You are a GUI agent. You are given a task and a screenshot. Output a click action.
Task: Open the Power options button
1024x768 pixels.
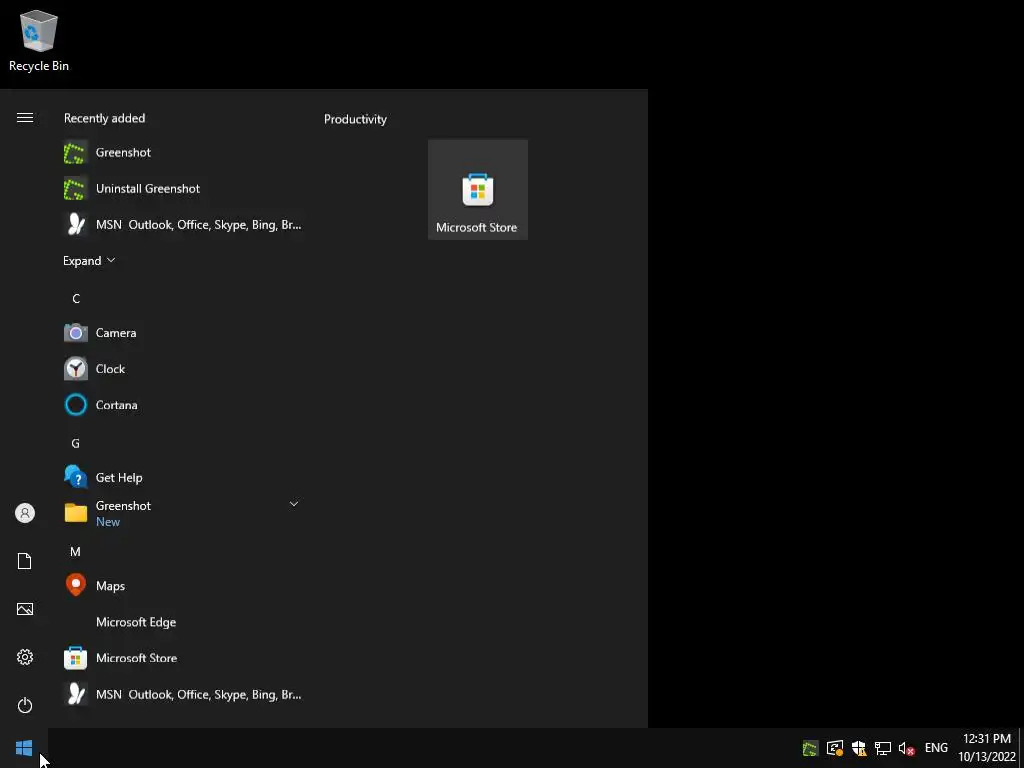click(25, 705)
